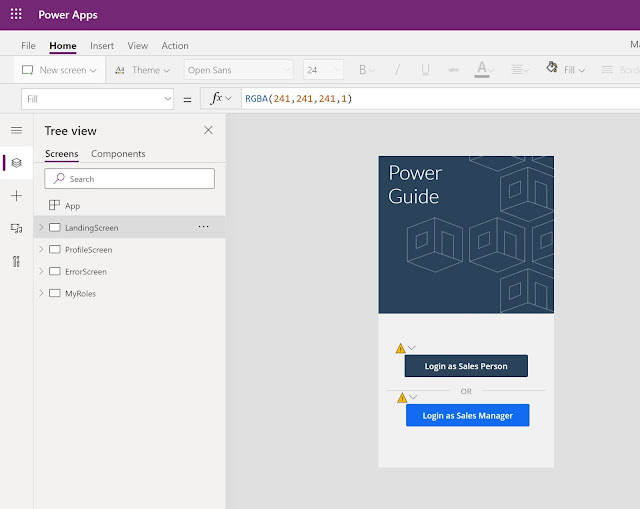Image resolution: width=640 pixels, height=509 pixels.
Task: Open the Advanced tools sidebar icon
Action: point(16,261)
